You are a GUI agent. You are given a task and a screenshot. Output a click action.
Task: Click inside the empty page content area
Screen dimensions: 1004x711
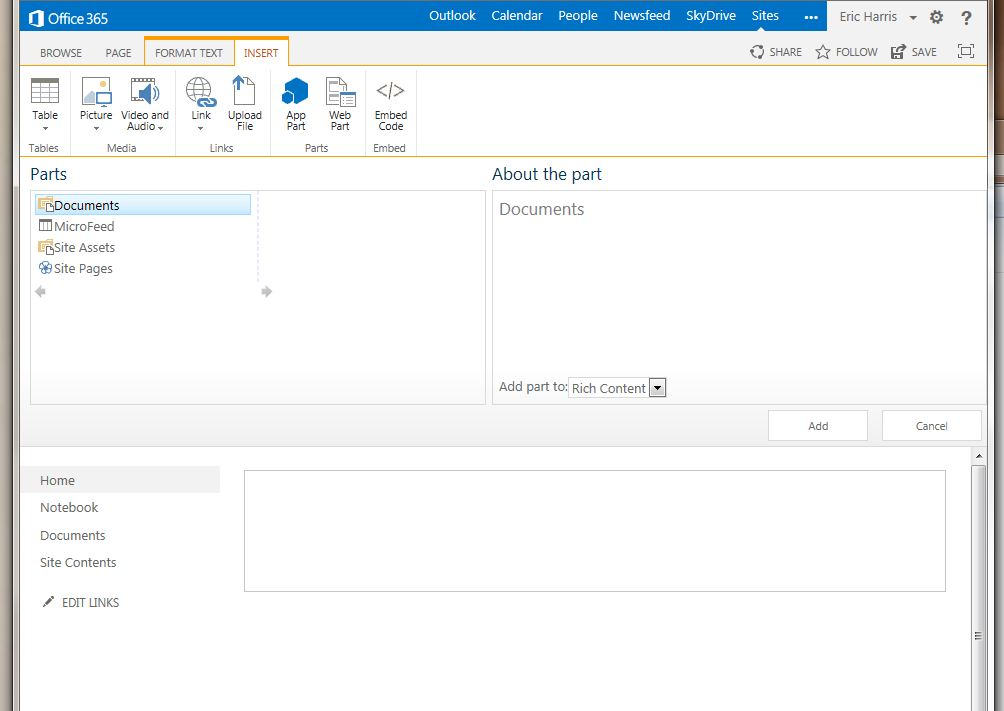click(595, 530)
